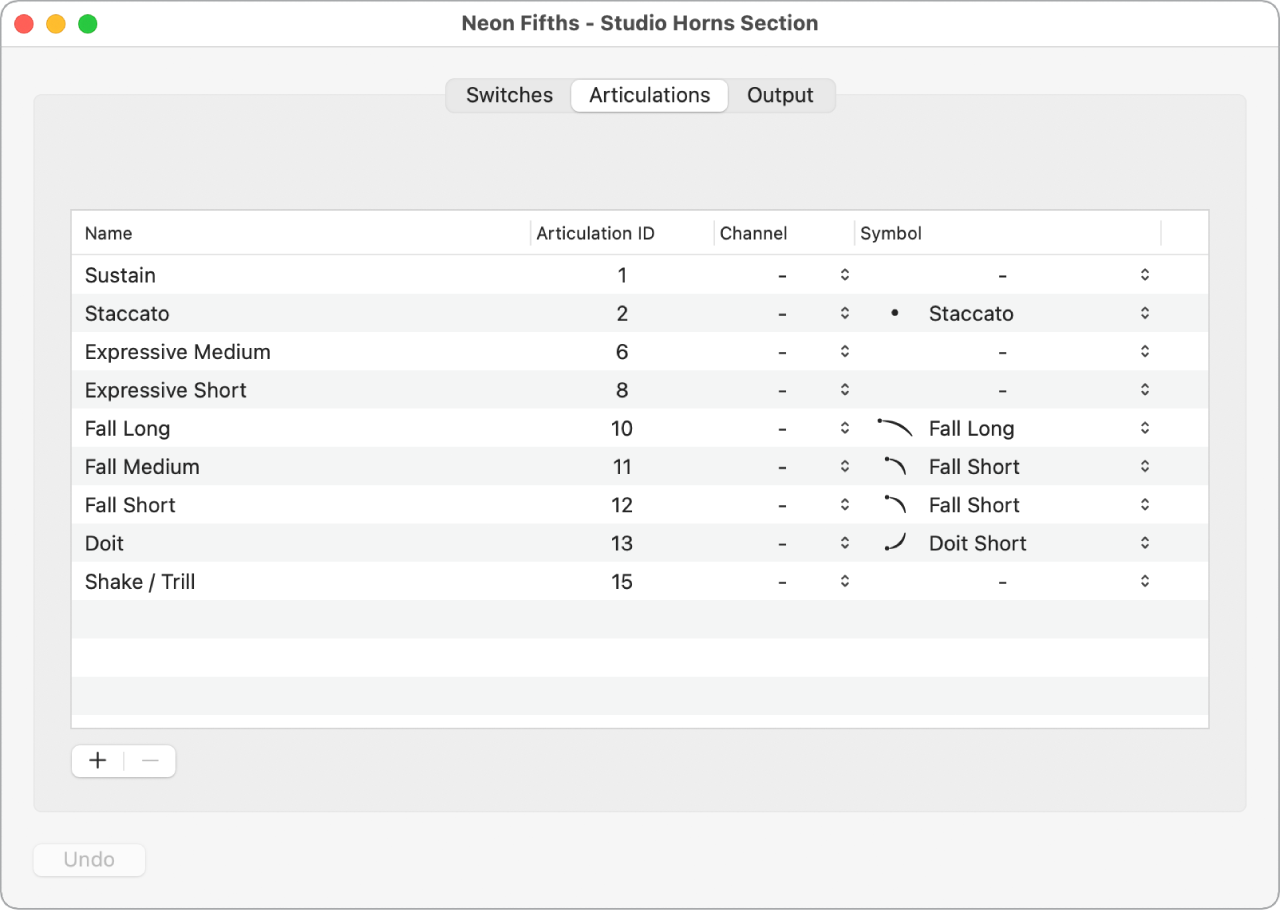Open the Output tab

780,96
